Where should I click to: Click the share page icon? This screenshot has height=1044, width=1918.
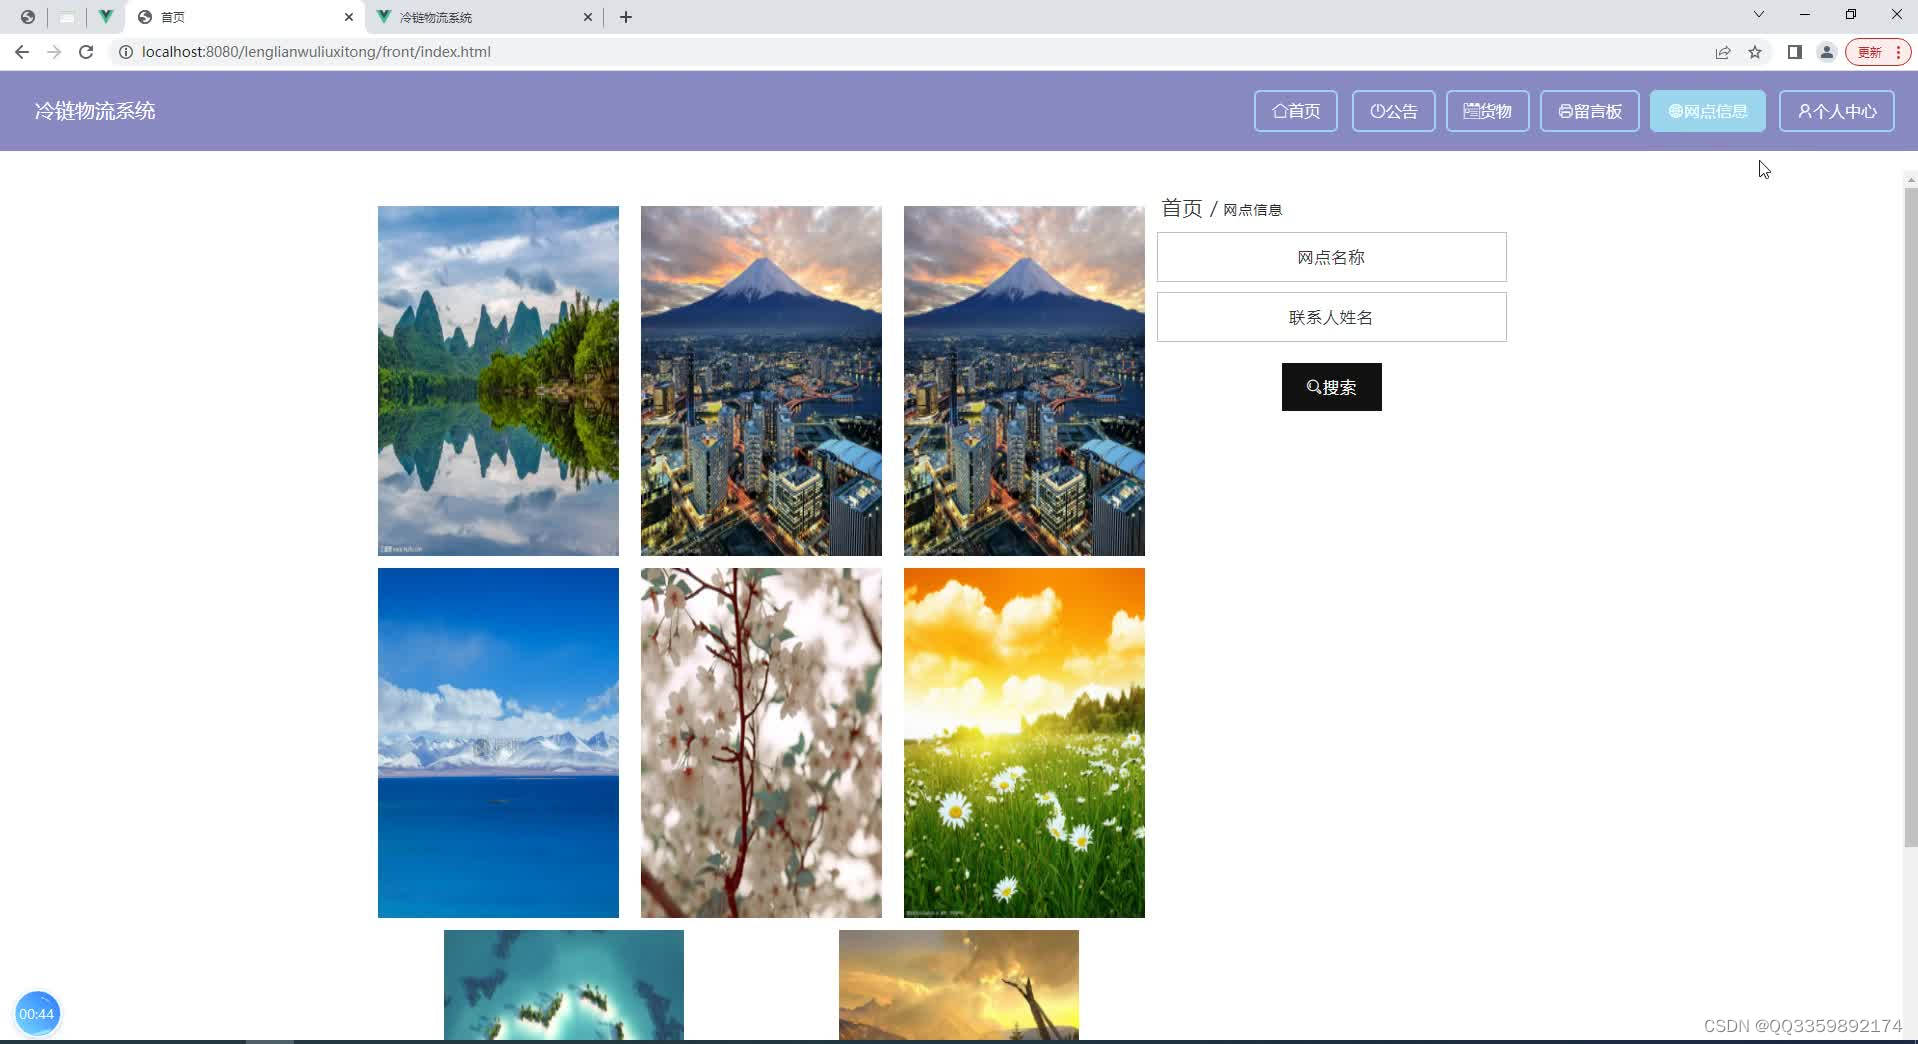(1723, 52)
